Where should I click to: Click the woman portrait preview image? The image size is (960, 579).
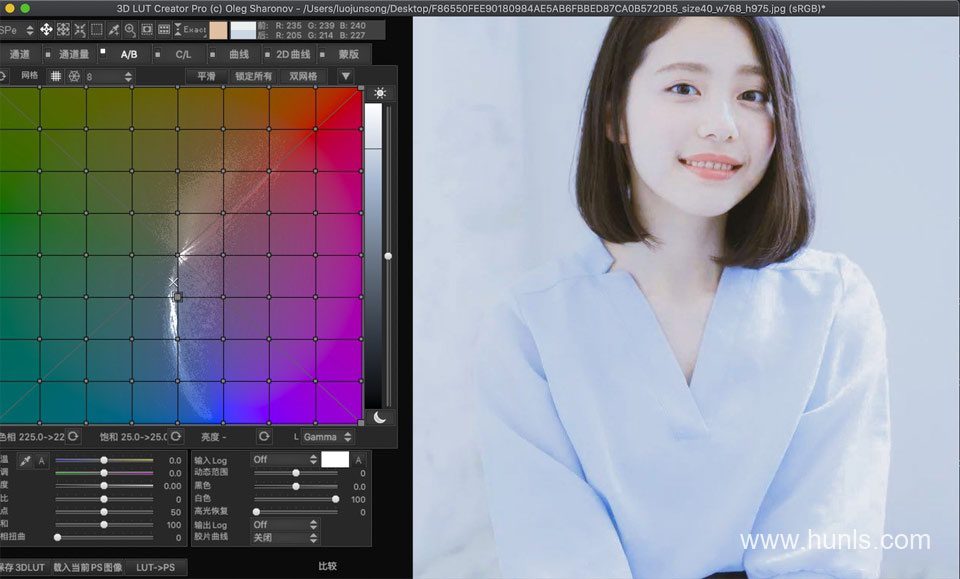click(x=686, y=297)
